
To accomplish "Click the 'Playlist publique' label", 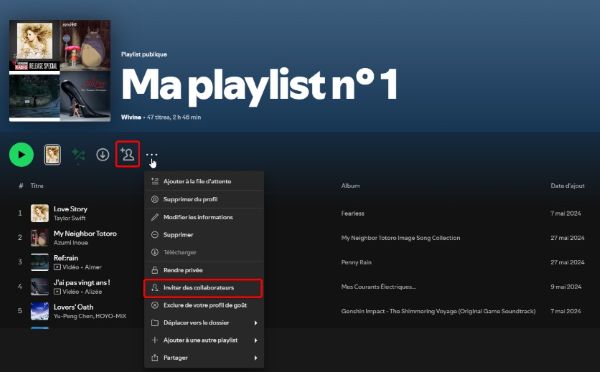I will click(x=144, y=54).
